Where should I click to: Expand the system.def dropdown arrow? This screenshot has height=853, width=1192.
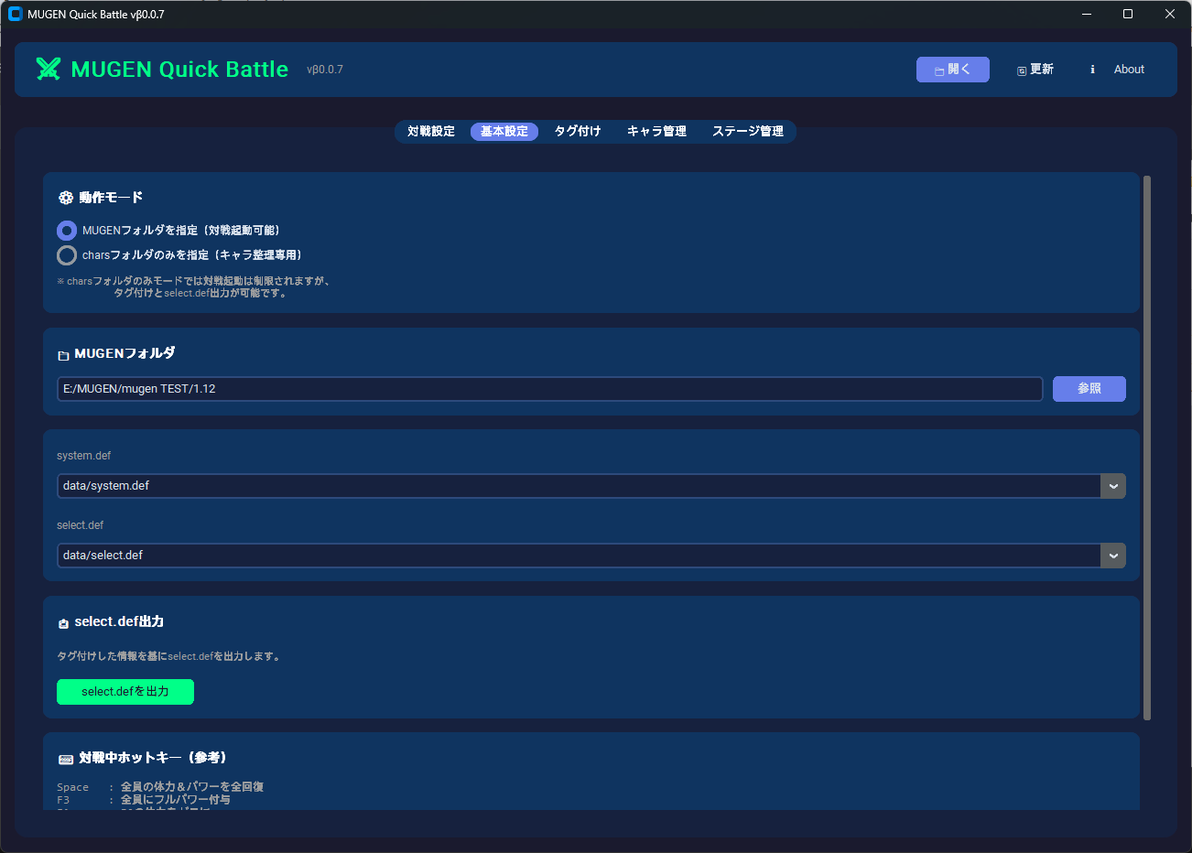pyautogui.click(x=1113, y=486)
